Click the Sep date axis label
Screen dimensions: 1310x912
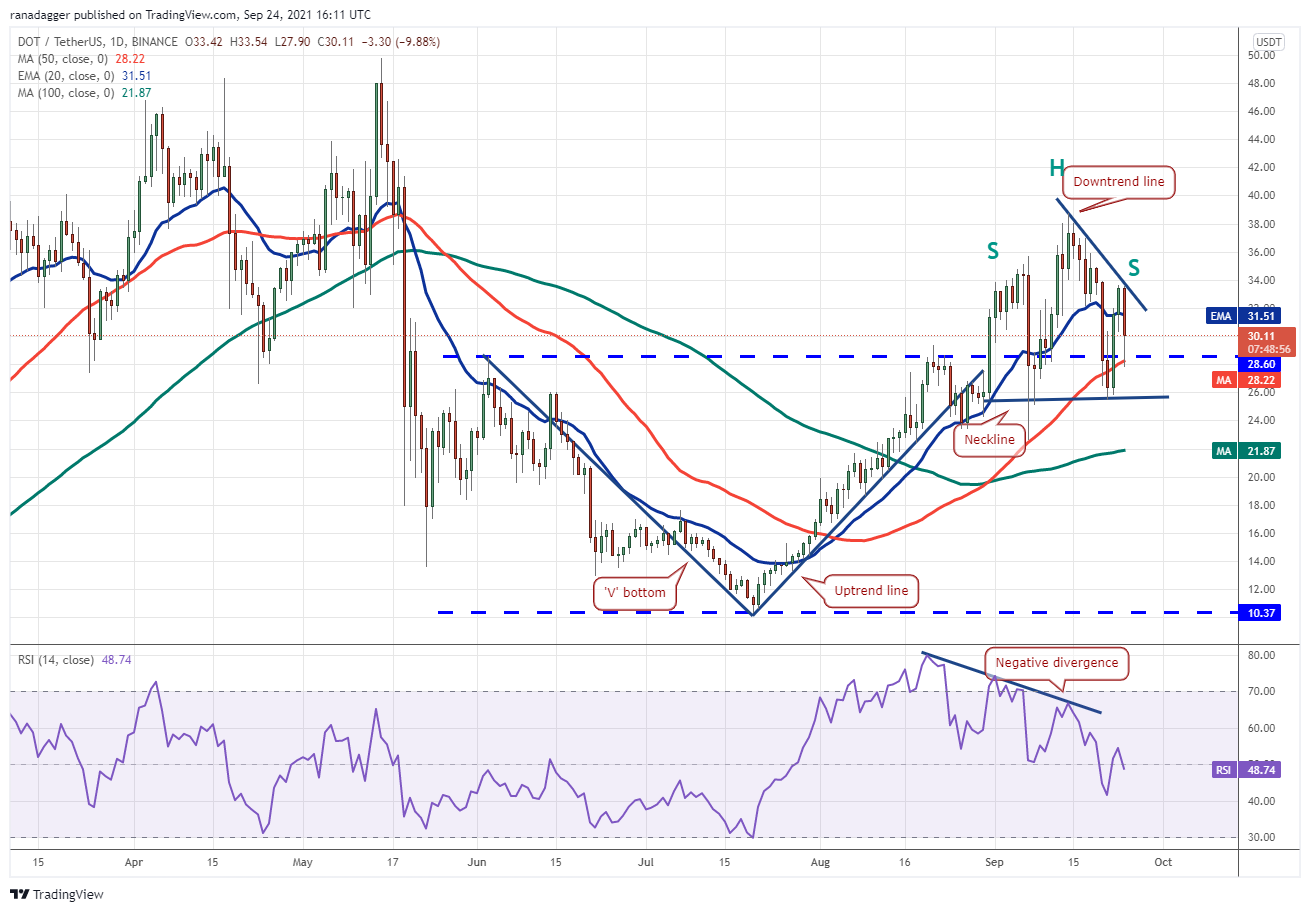993,861
